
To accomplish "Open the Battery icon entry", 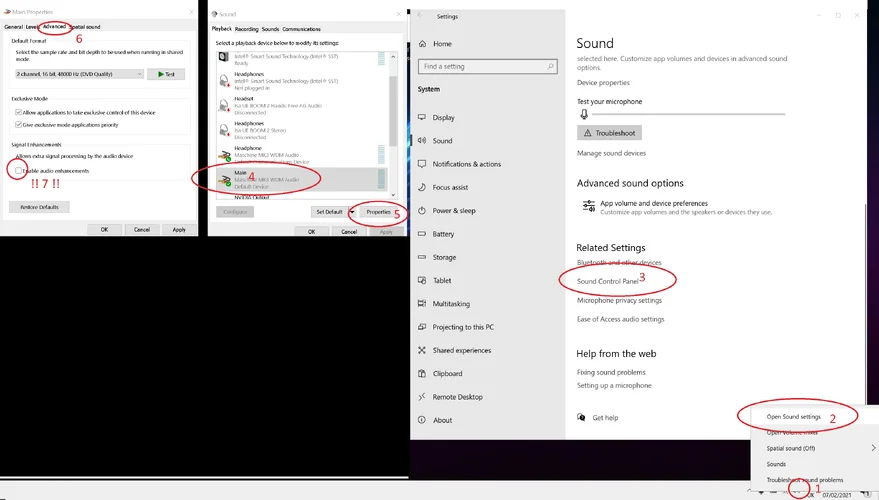I will pos(422,234).
